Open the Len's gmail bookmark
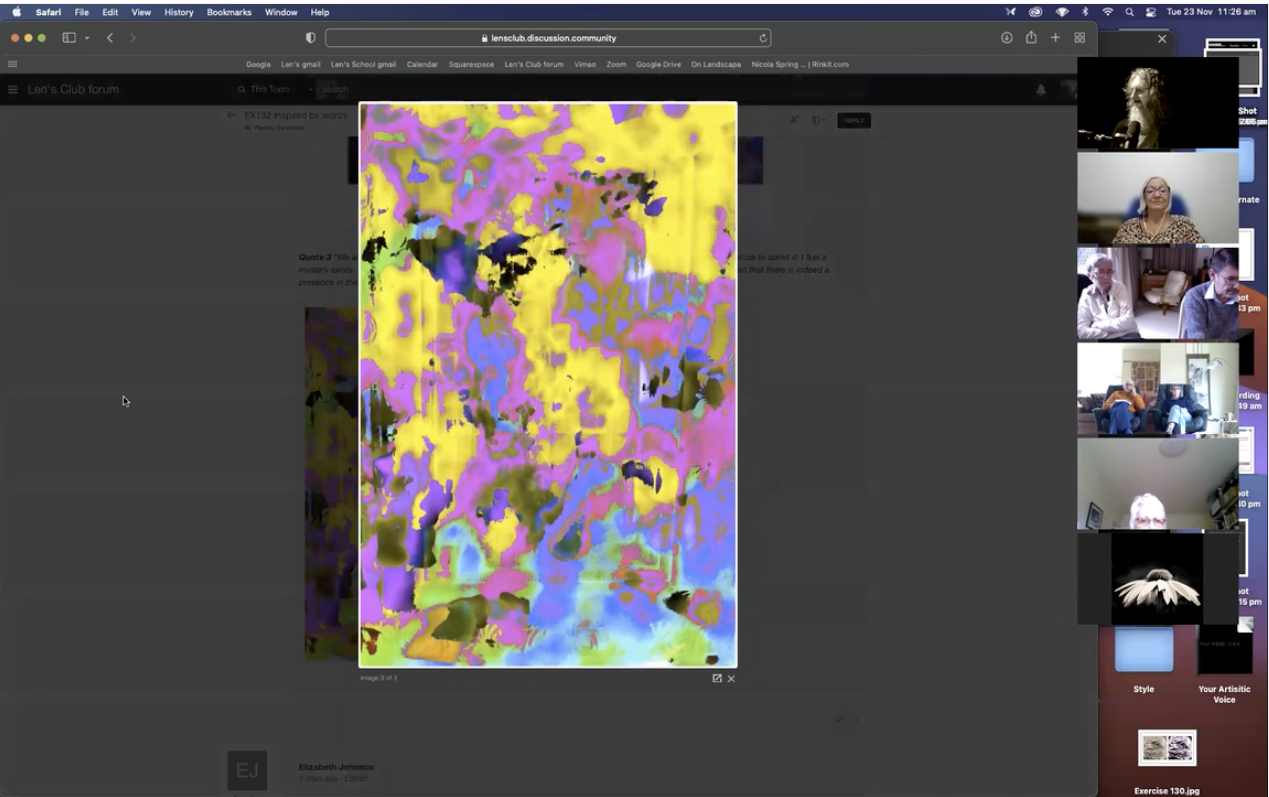Image resolution: width=1269 pixels, height=797 pixels. click(x=301, y=64)
